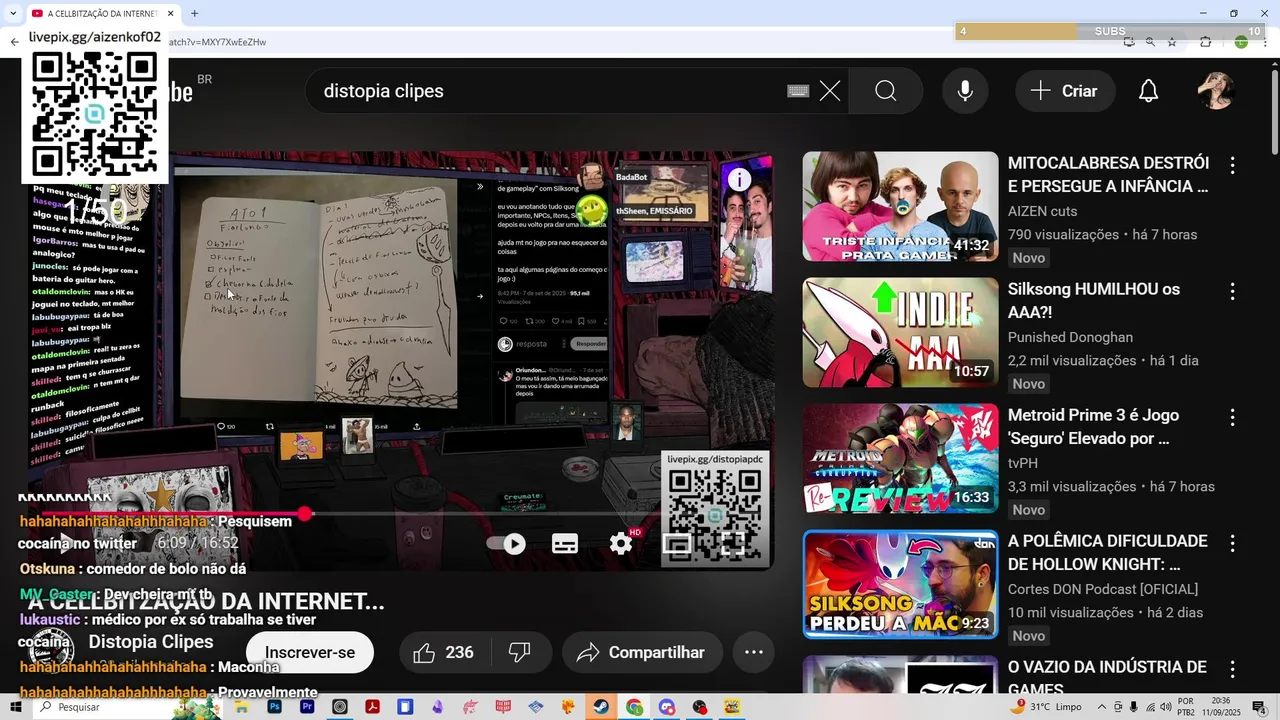Image resolution: width=1280 pixels, height=720 pixels.
Task: Open more actions ellipsis under the video
Action: point(754,652)
